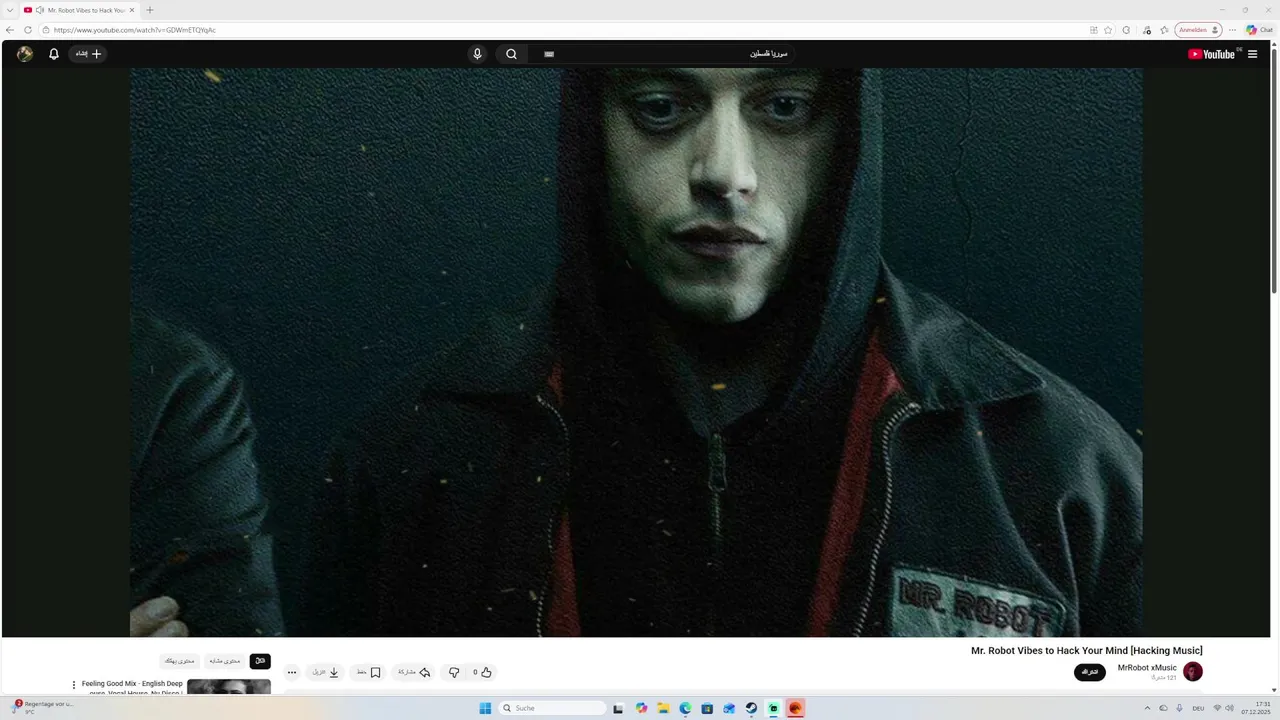Image resolution: width=1280 pixels, height=720 pixels.
Task: Start voice search with microphone icon
Action: [477, 54]
